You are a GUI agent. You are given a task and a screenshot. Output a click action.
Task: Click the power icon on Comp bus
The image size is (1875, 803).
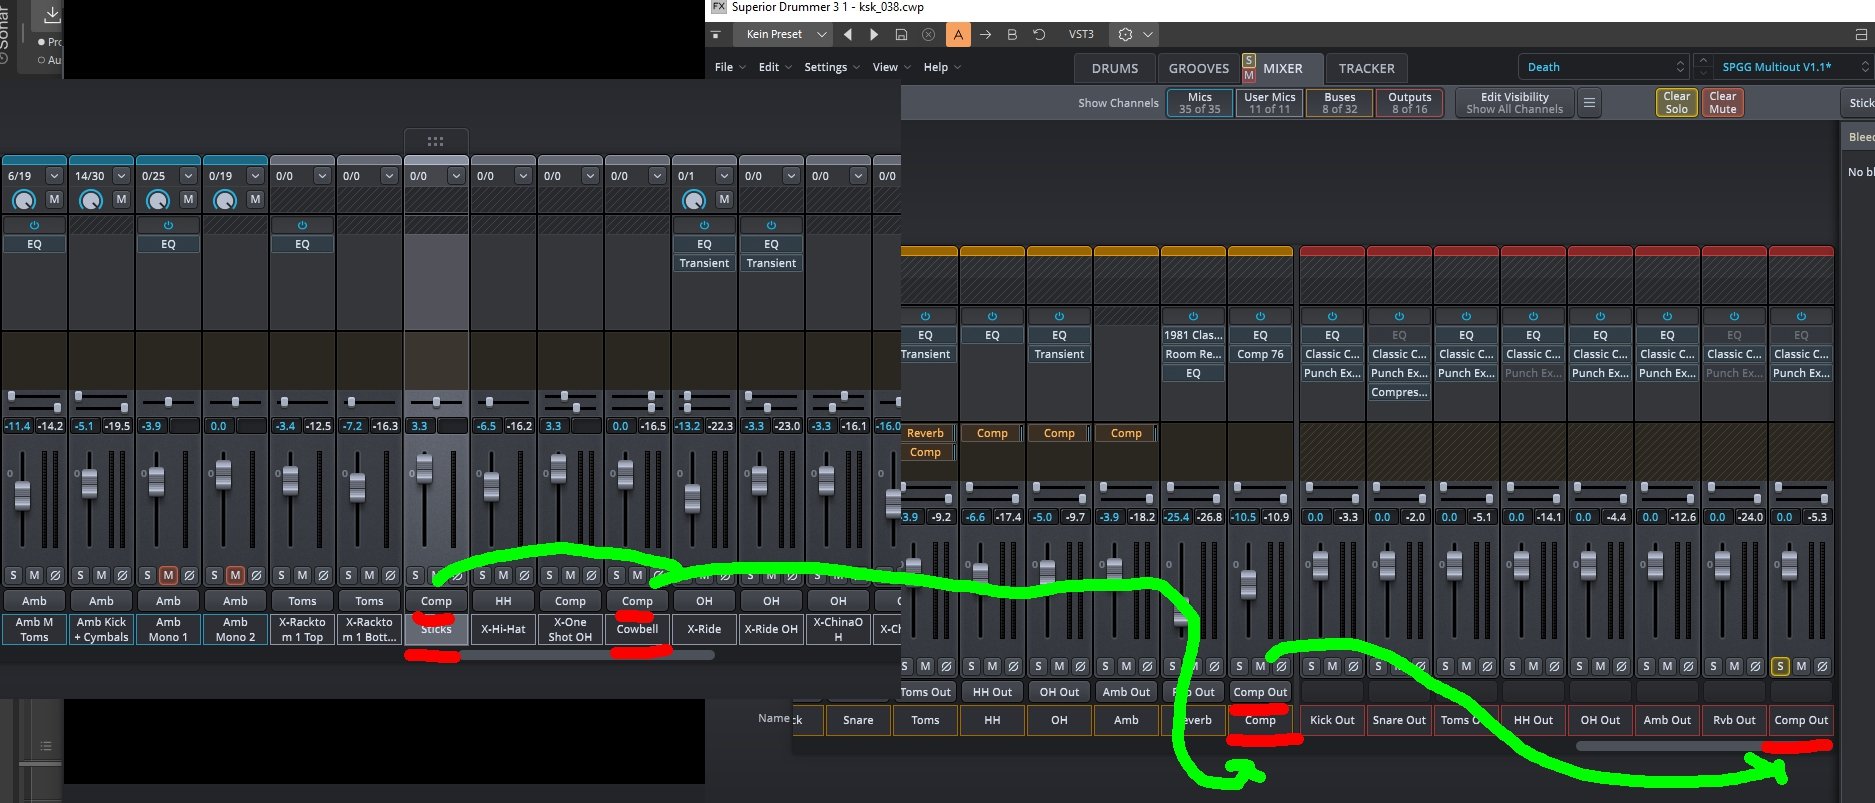[1260, 316]
